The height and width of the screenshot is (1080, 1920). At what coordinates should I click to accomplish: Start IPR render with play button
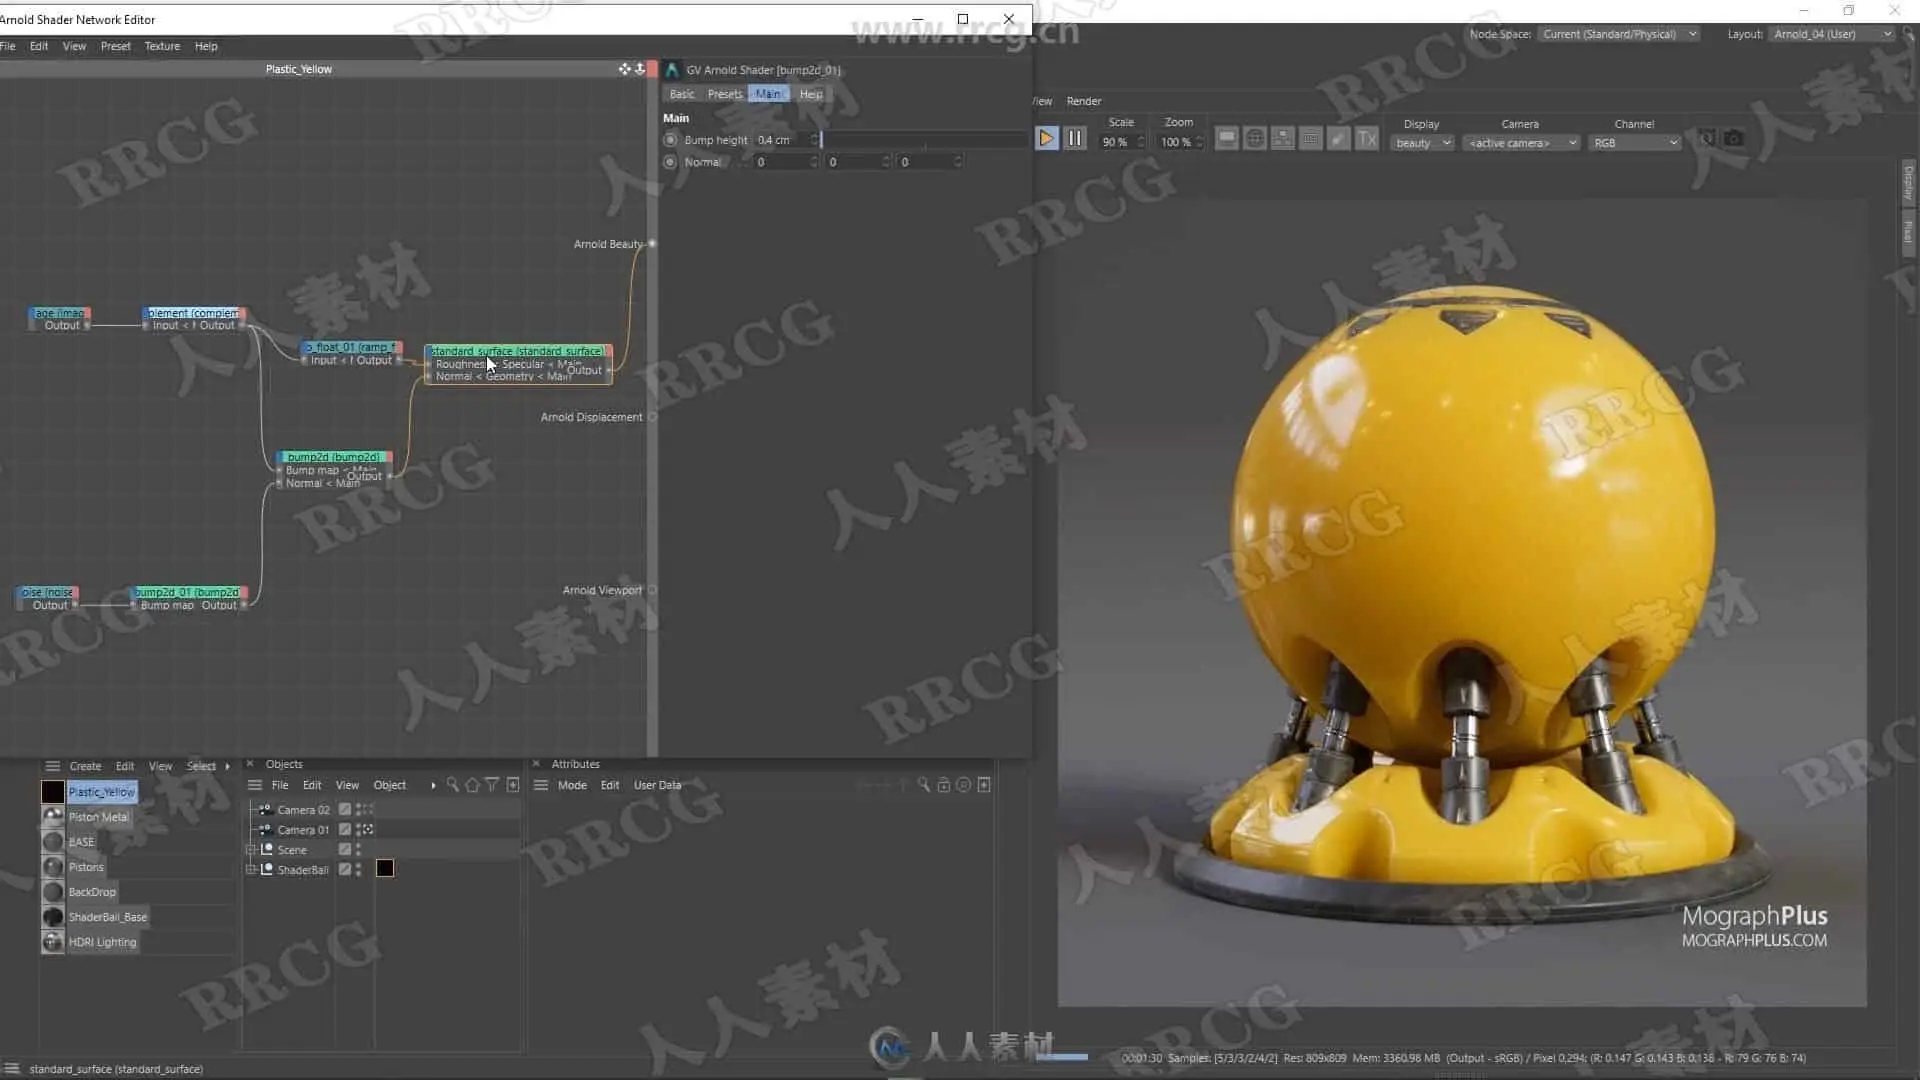1046,138
